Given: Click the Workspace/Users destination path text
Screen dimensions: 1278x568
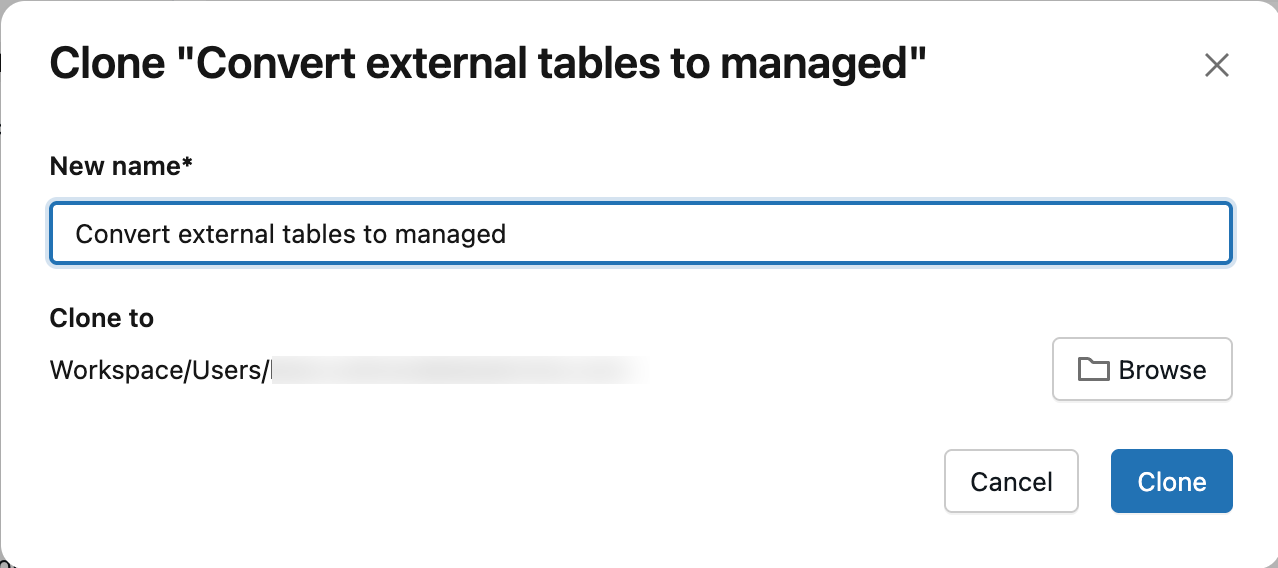Looking at the screenshot, I should 160,371.
